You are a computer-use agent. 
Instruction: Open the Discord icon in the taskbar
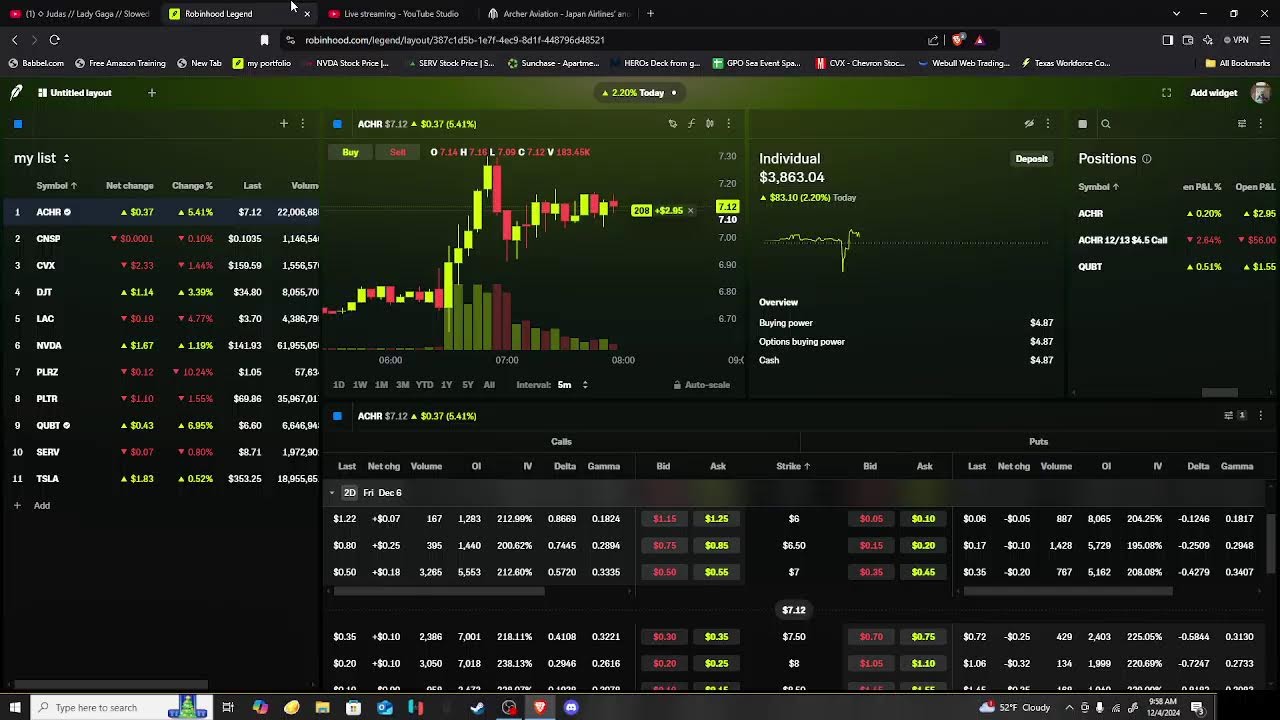(571, 708)
